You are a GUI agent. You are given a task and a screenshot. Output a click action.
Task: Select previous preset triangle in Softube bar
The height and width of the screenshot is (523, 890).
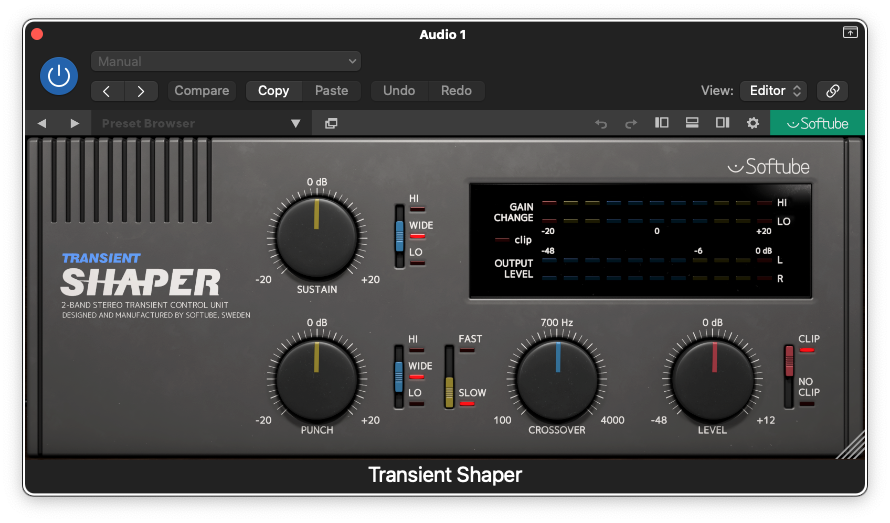tap(42, 123)
